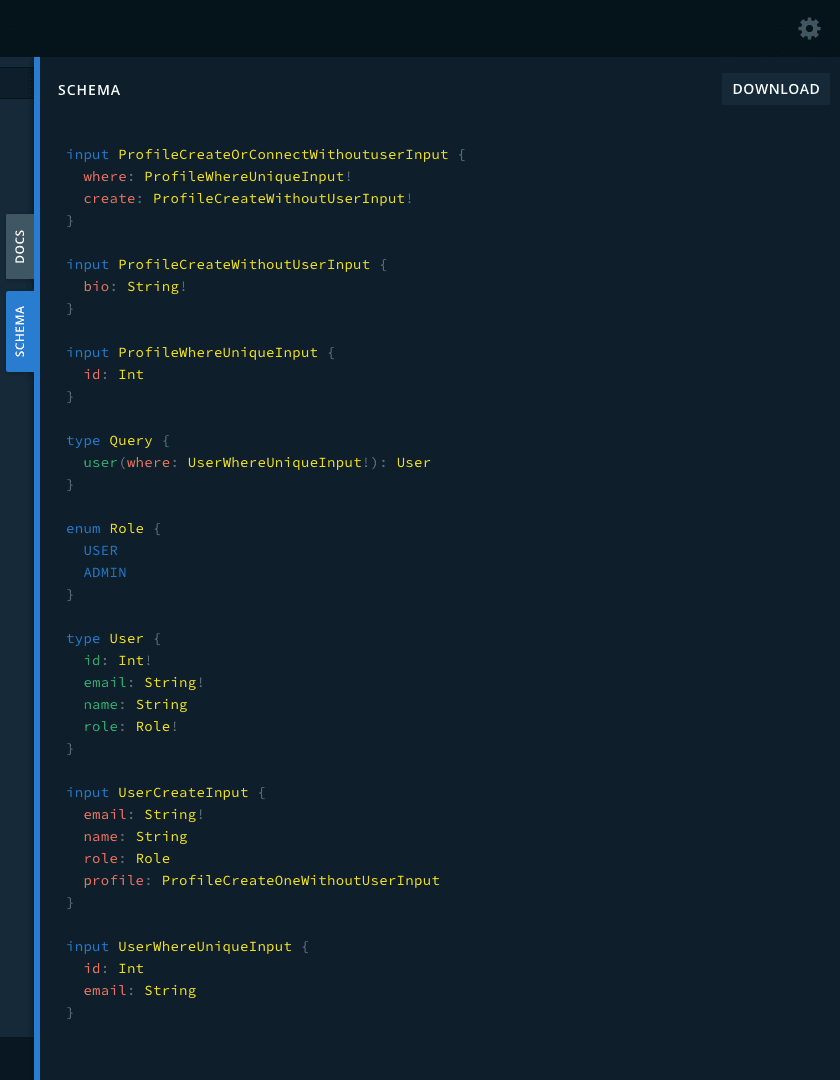Open the settings gear icon
Image resolution: width=840 pixels, height=1080 pixels.
pos(809,28)
